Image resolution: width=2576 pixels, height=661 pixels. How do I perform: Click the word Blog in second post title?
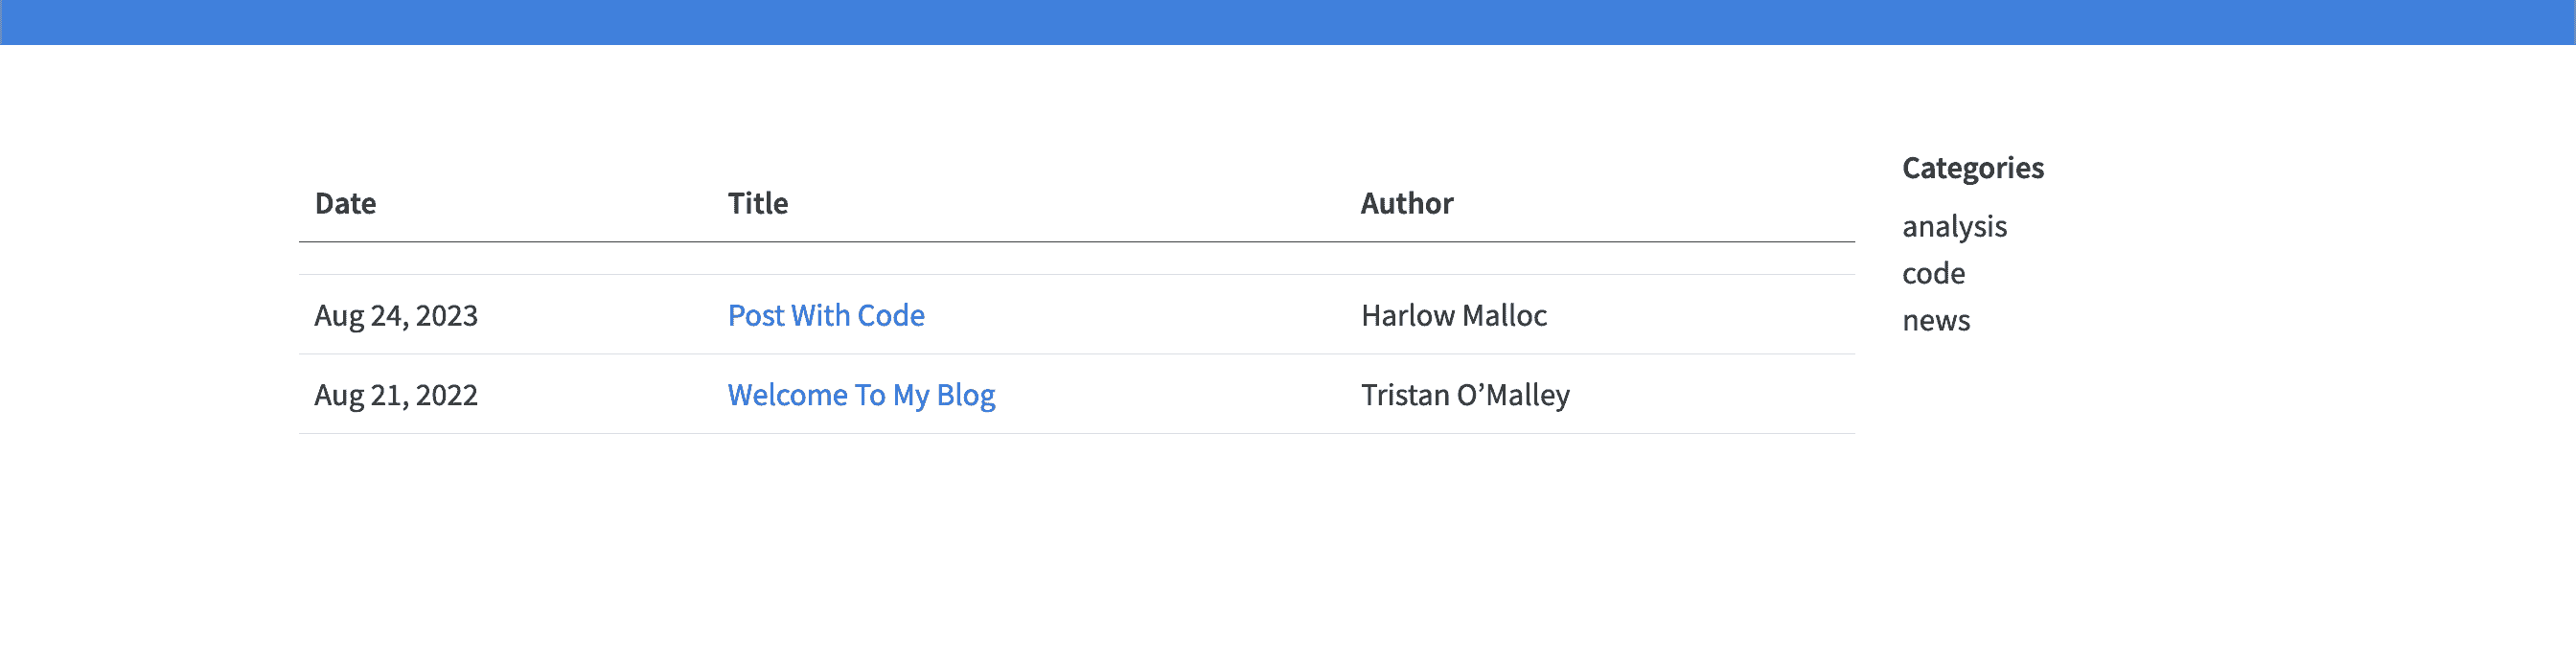965,396
